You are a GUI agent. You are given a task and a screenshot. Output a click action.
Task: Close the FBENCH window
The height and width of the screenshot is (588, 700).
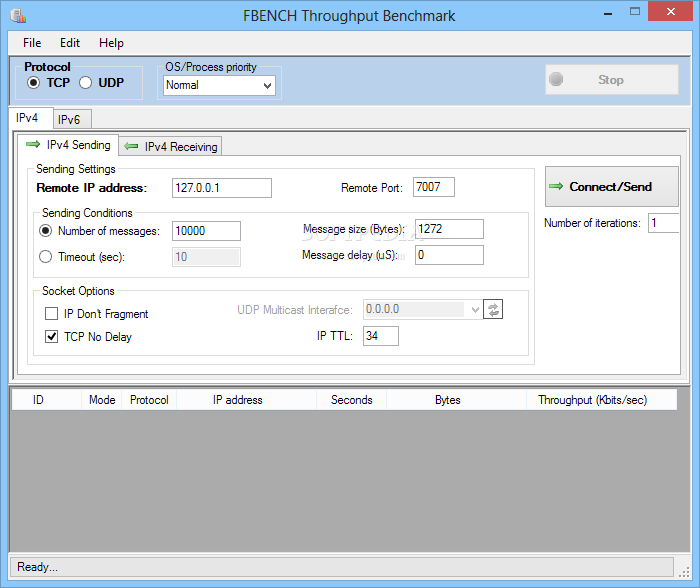(670, 12)
